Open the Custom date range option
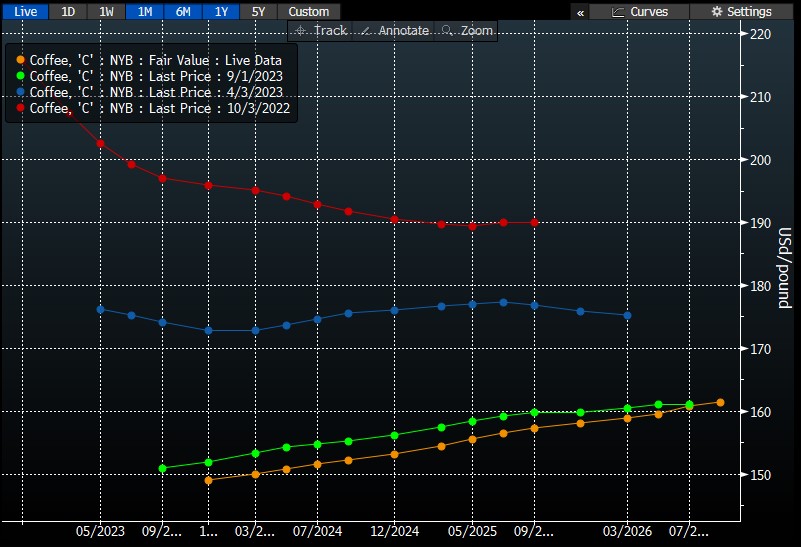This screenshot has width=801, height=547. [x=308, y=11]
